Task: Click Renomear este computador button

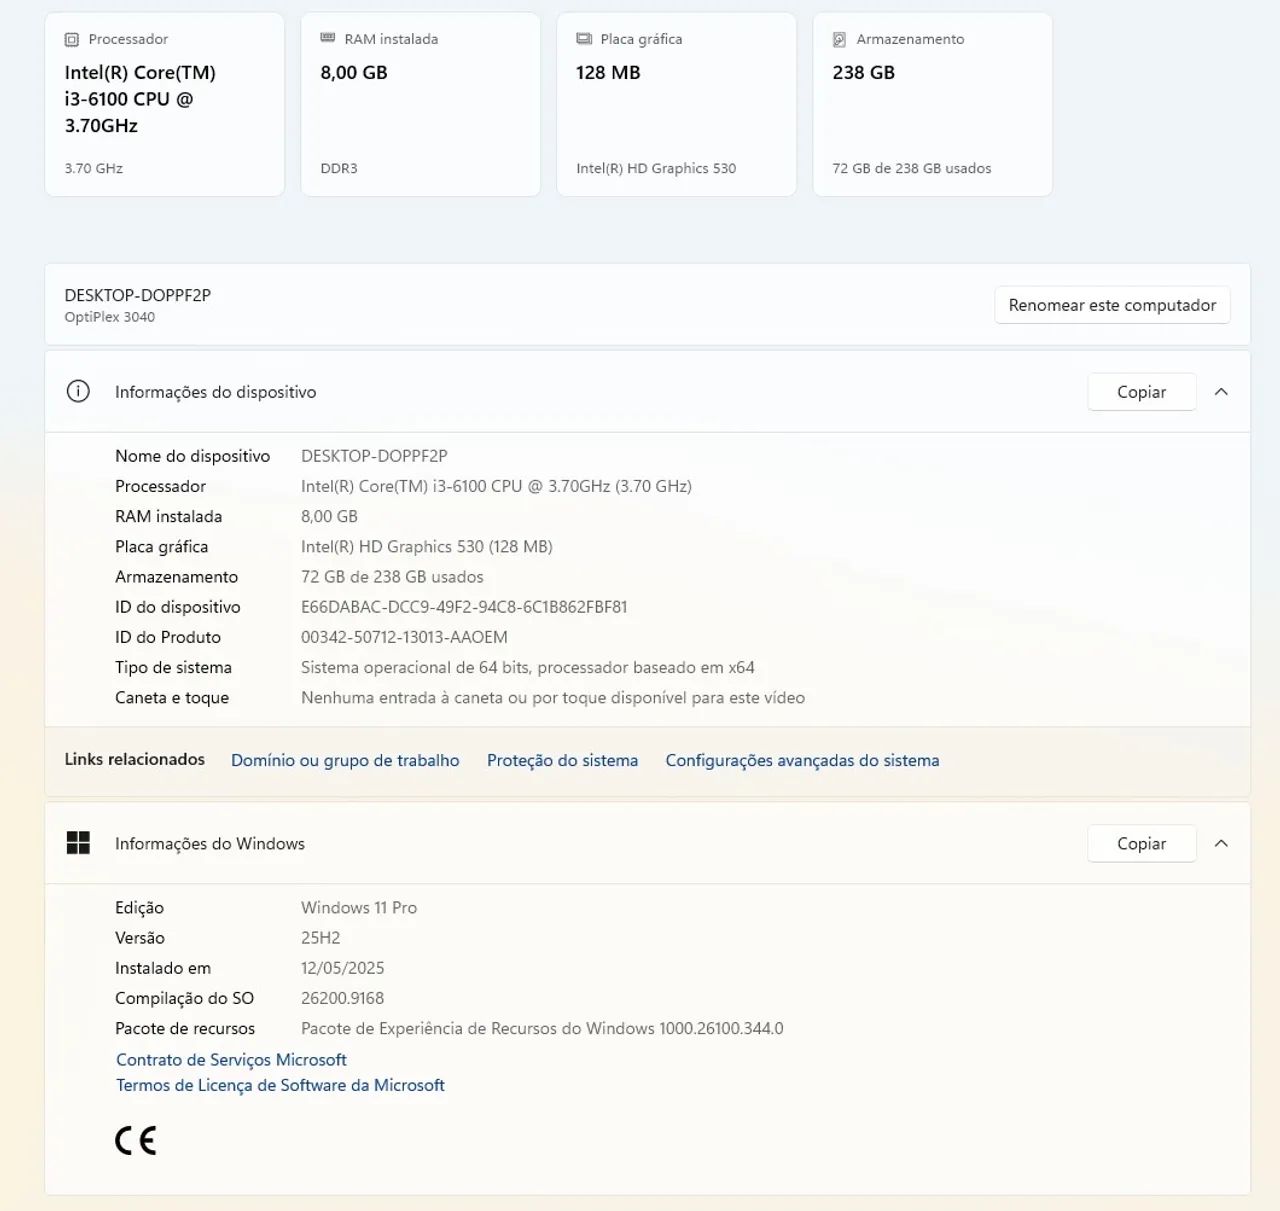Action: 1112,305
